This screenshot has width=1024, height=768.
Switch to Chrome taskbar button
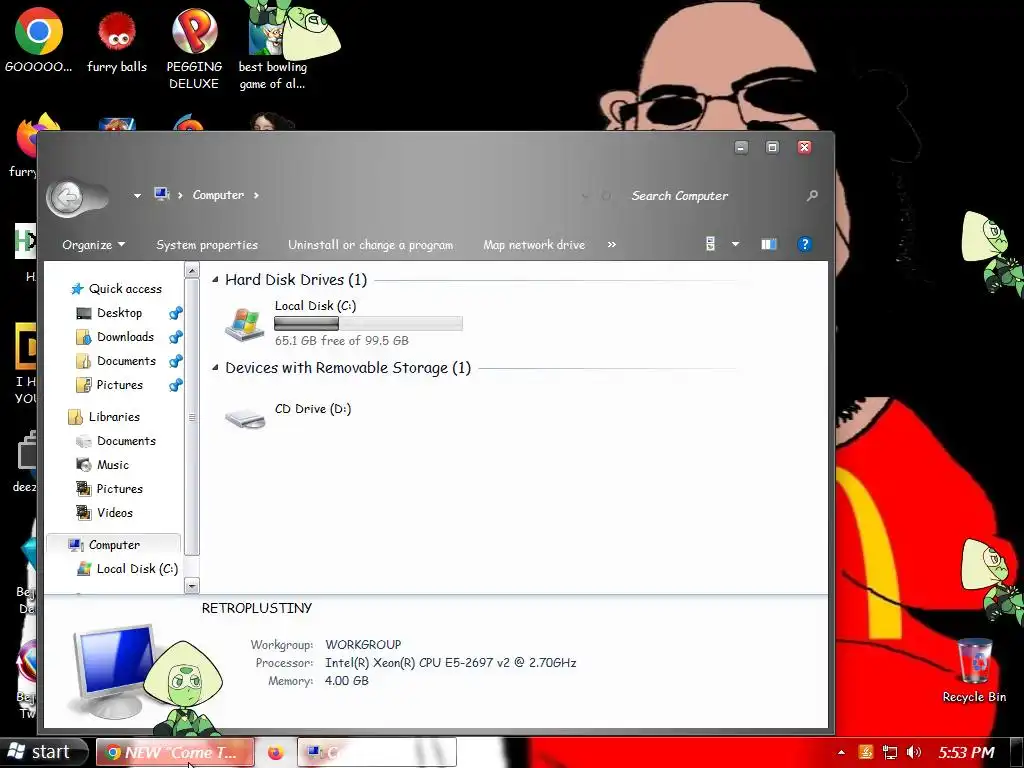[x=175, y=752]
